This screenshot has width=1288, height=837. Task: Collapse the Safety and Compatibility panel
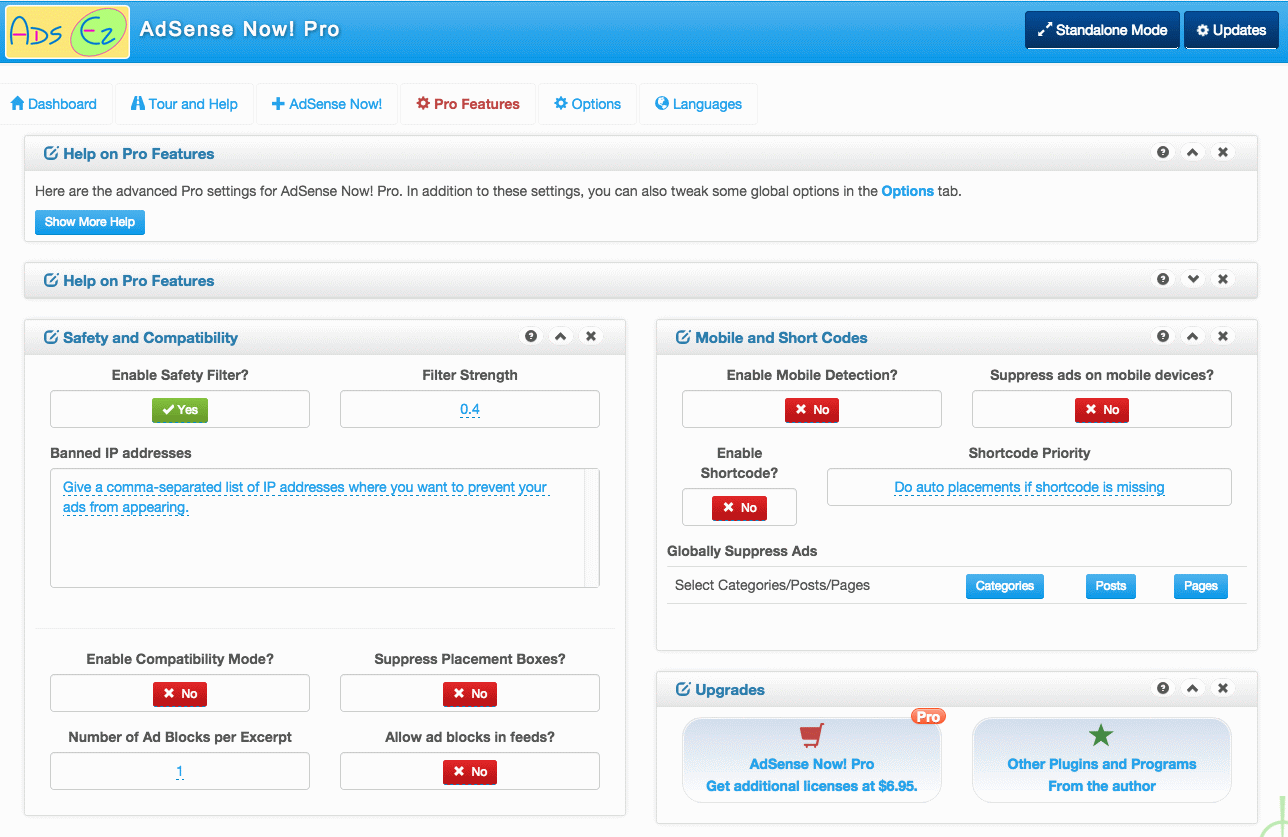click(x=560, y=337)
